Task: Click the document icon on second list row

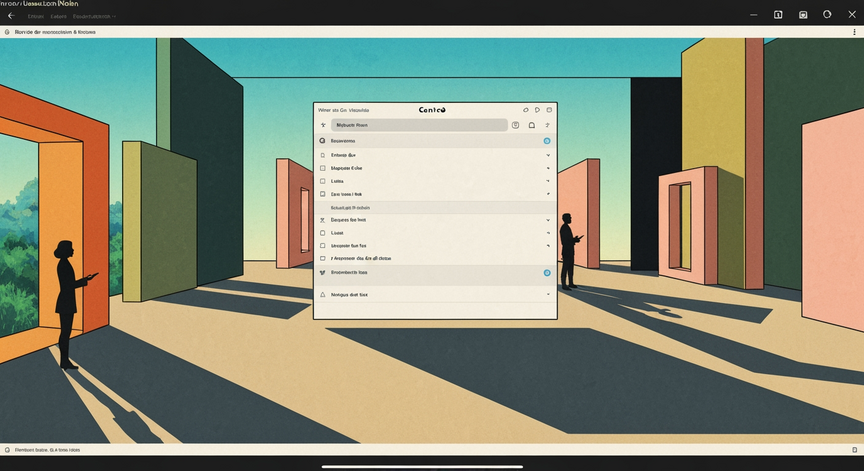Action: (x=322, y=155)
